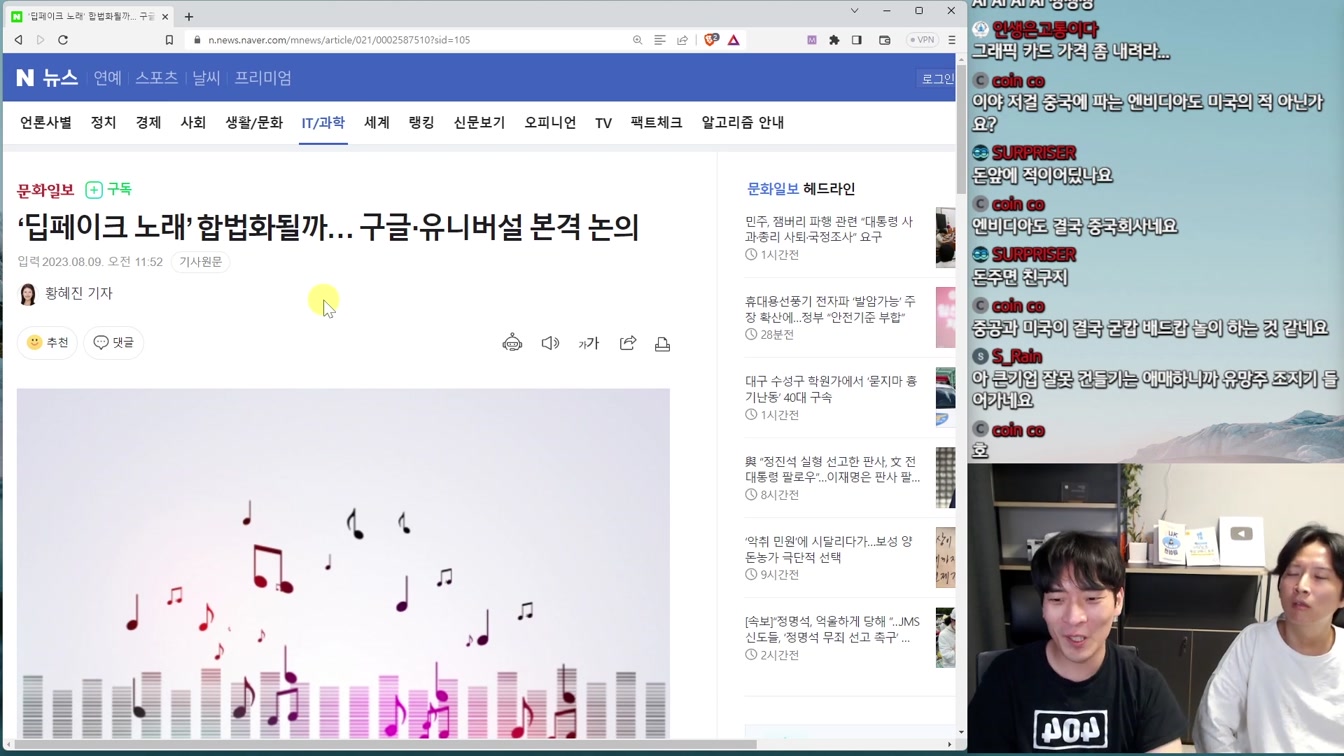Select the 생활/문화 menu tab
The height and width of the screenshot is (756, 1344).
[254, 122]
